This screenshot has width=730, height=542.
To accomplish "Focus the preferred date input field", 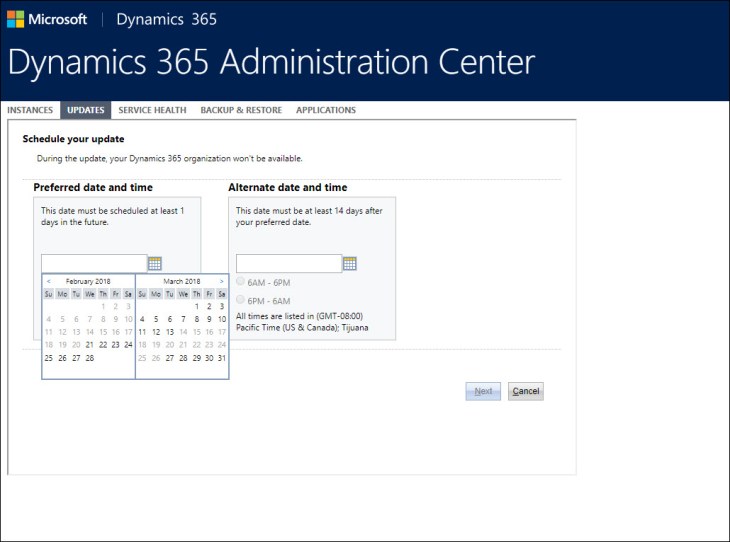I will [x=95, y=264].
